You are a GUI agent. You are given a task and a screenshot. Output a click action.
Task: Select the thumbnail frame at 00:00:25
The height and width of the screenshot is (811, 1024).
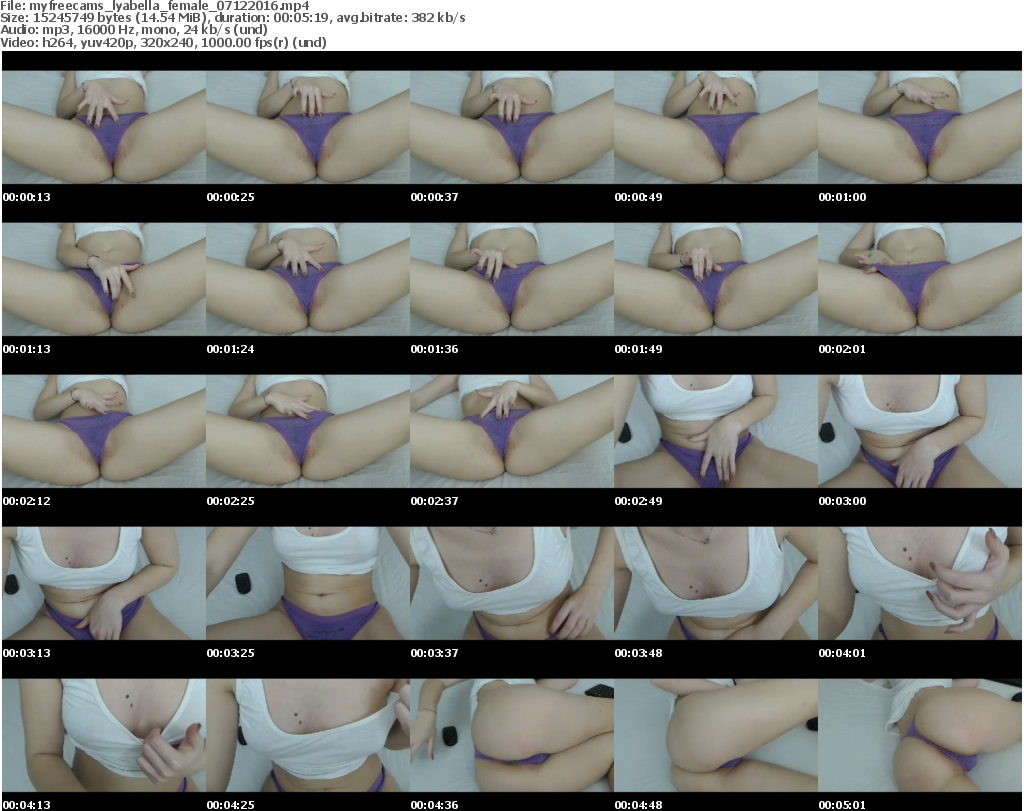(x=308, y=127)
